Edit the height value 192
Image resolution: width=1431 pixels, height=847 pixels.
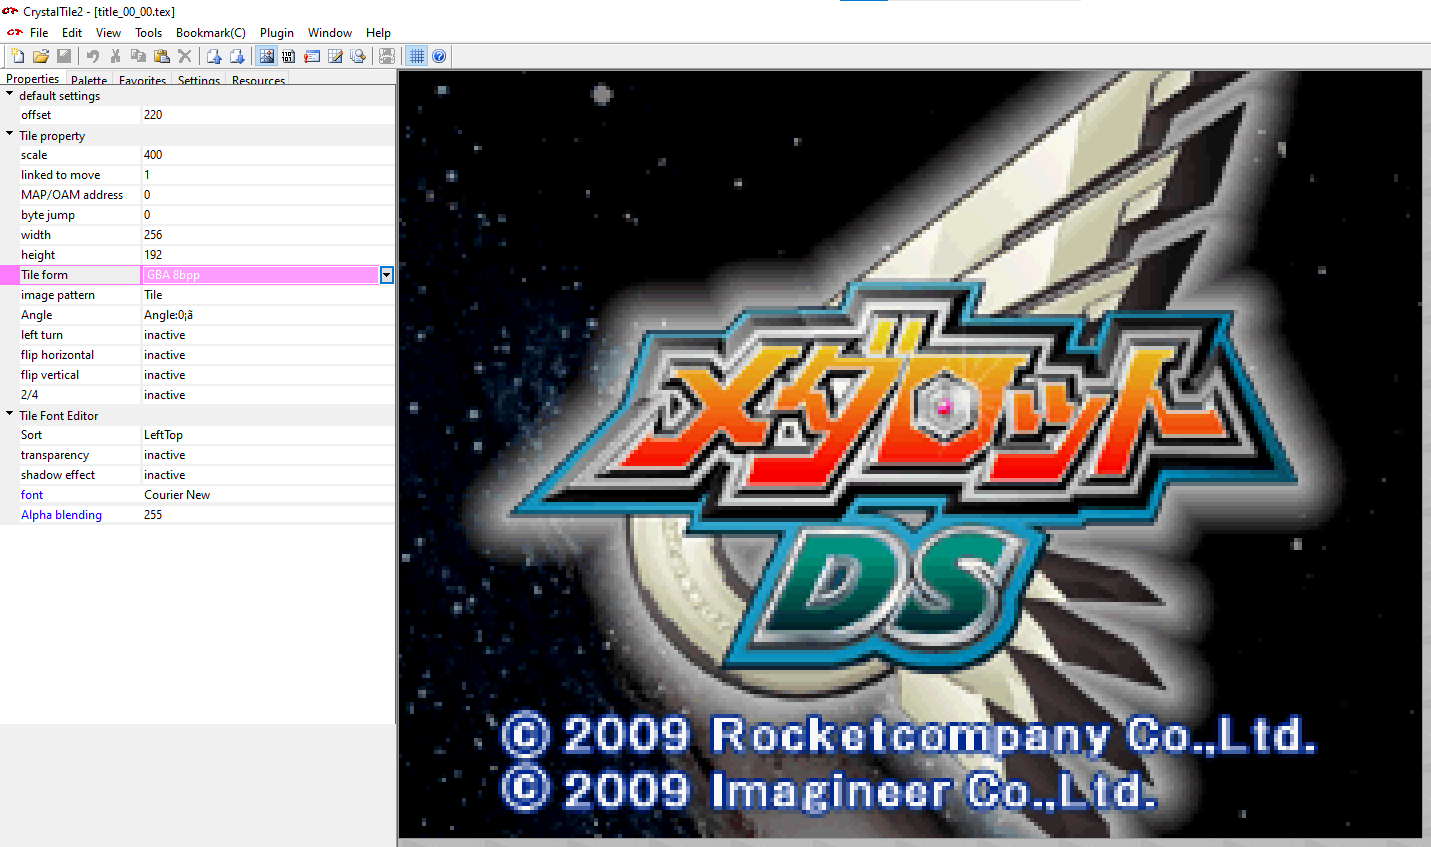point(267,255)
